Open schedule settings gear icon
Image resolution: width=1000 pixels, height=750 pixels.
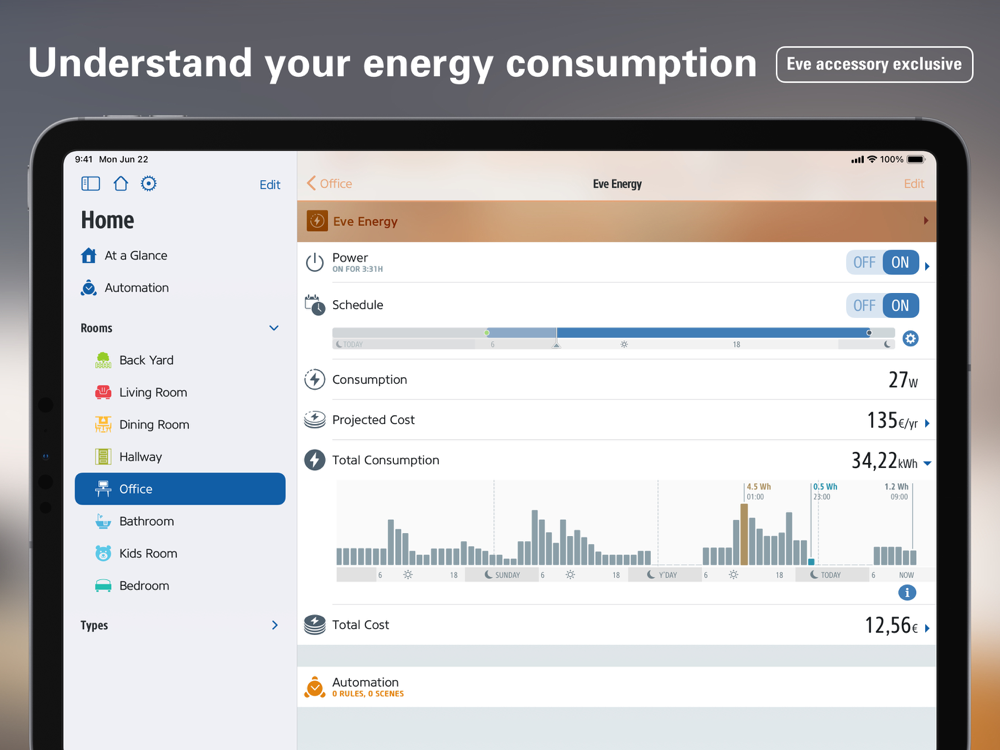911,339
